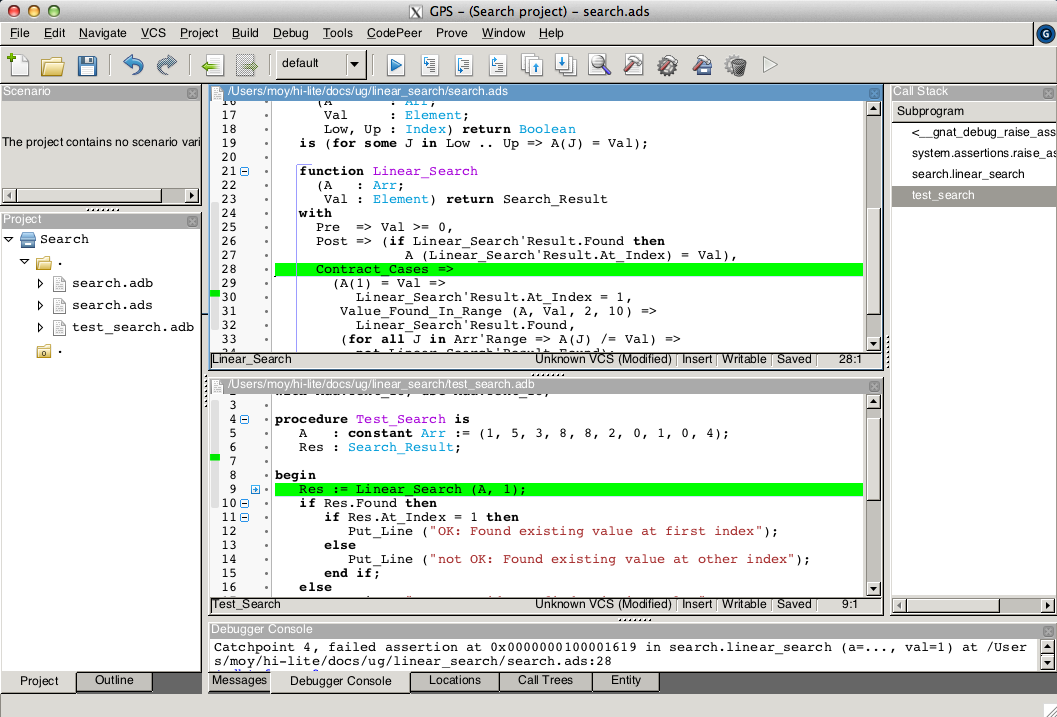Click the Search project root icon

pyautogui.click(x=28, y=239)
